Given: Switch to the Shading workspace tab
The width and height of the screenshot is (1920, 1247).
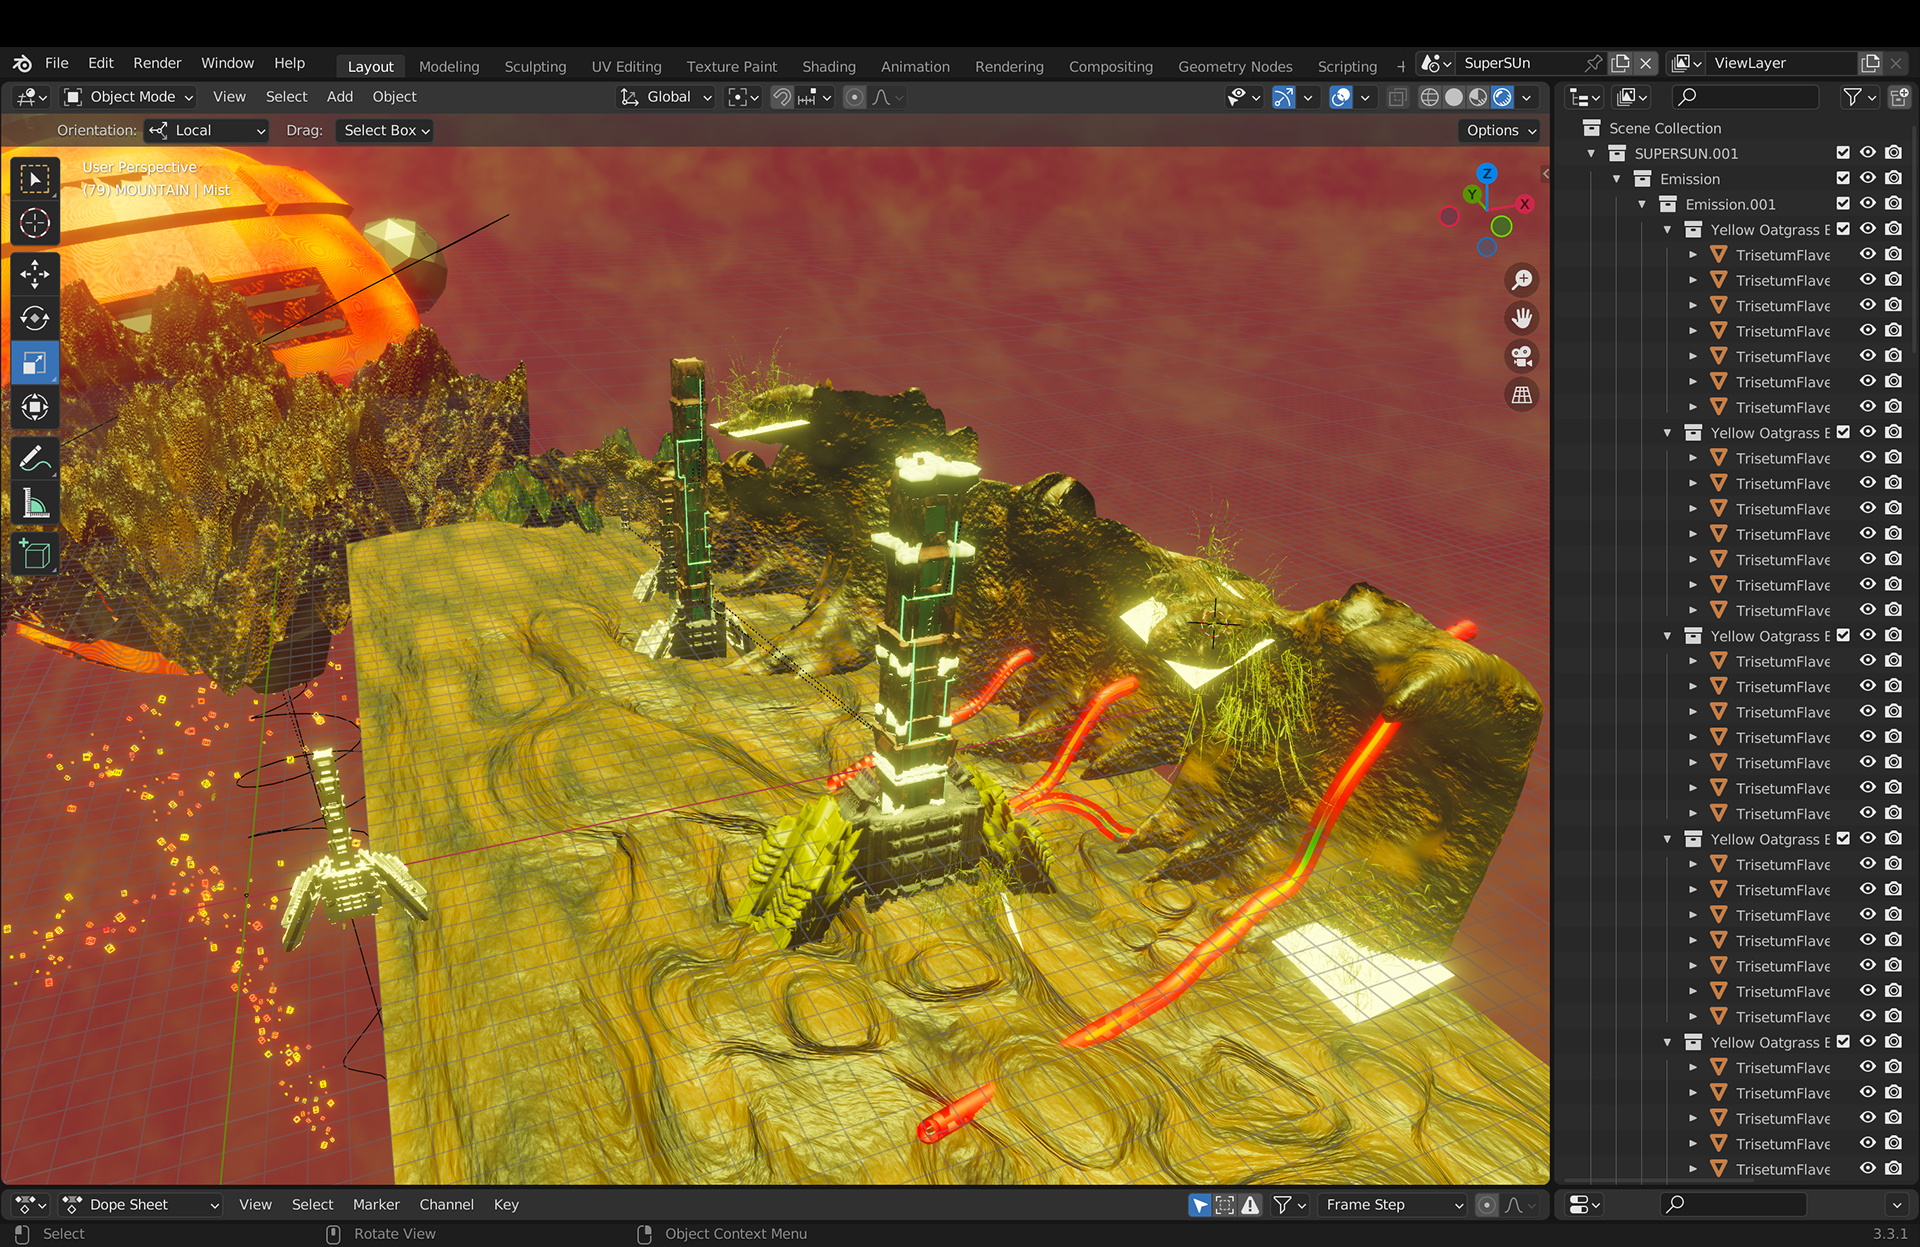Looking at the screenshot, I should (828, 66).
